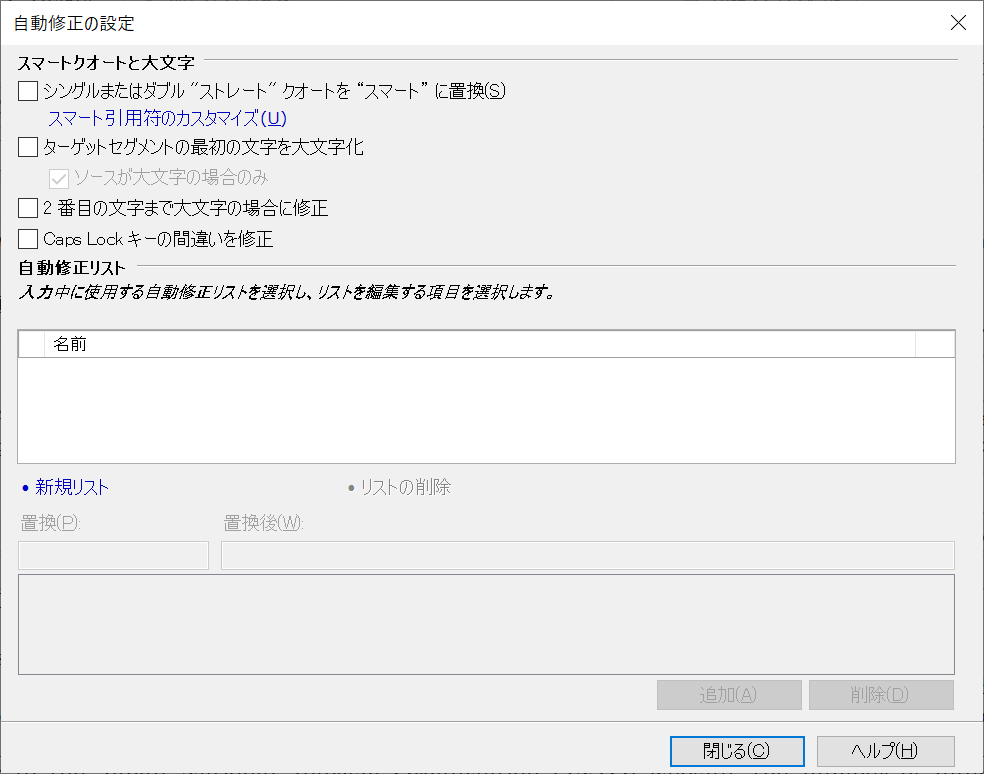This screenshot has height=774, width=984.
Task: Check ターゲットセグメントの最初の文字を大文字化 option
Action: coord(28,149)
